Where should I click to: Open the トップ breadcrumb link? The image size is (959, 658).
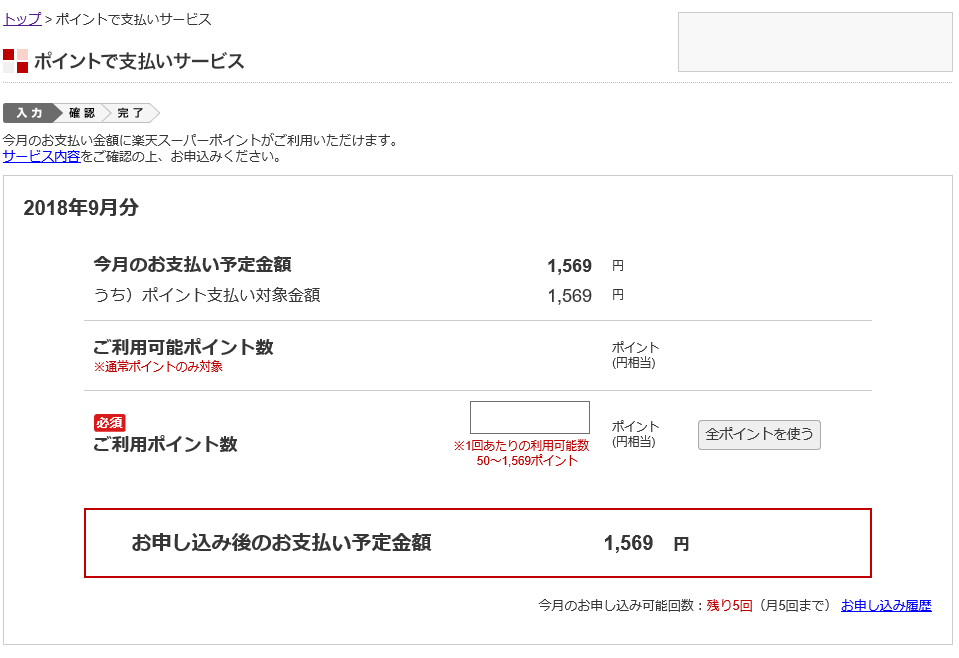point(21,18)
